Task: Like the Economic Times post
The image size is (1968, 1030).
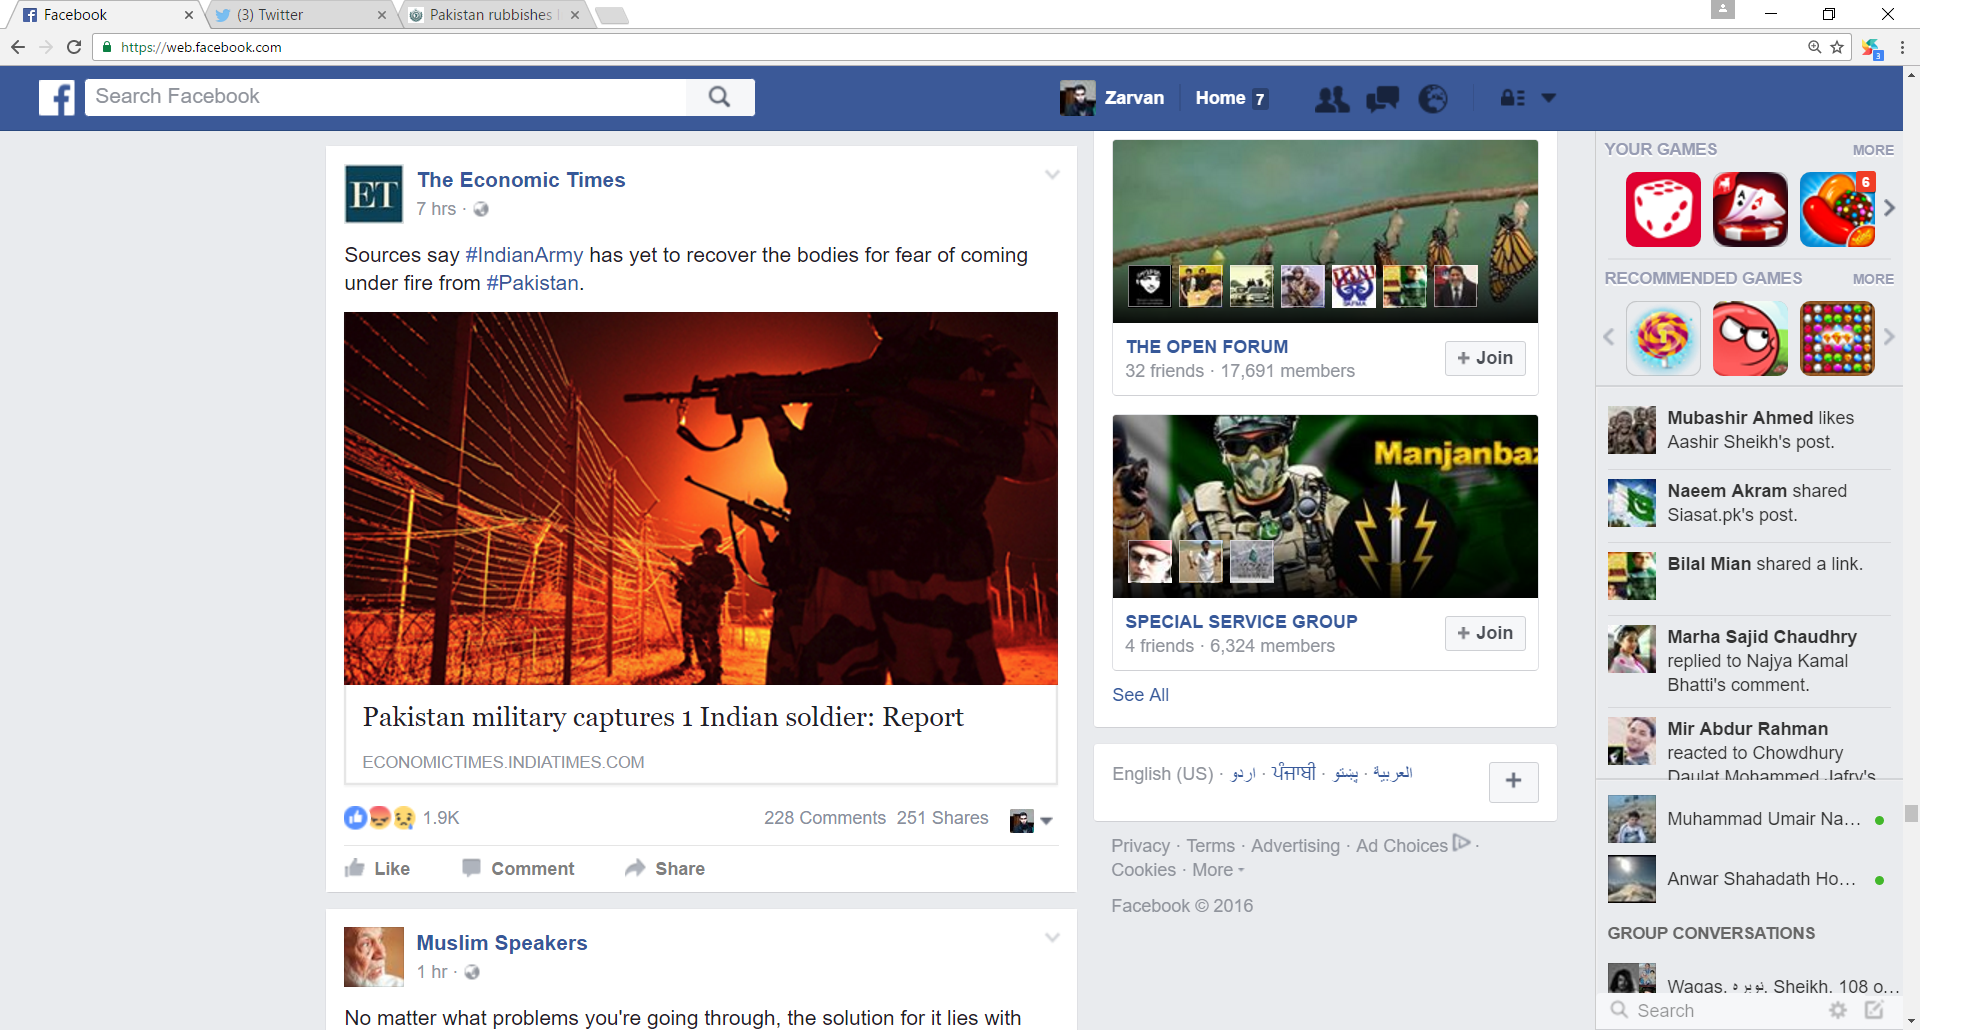Action: (377, 868)
